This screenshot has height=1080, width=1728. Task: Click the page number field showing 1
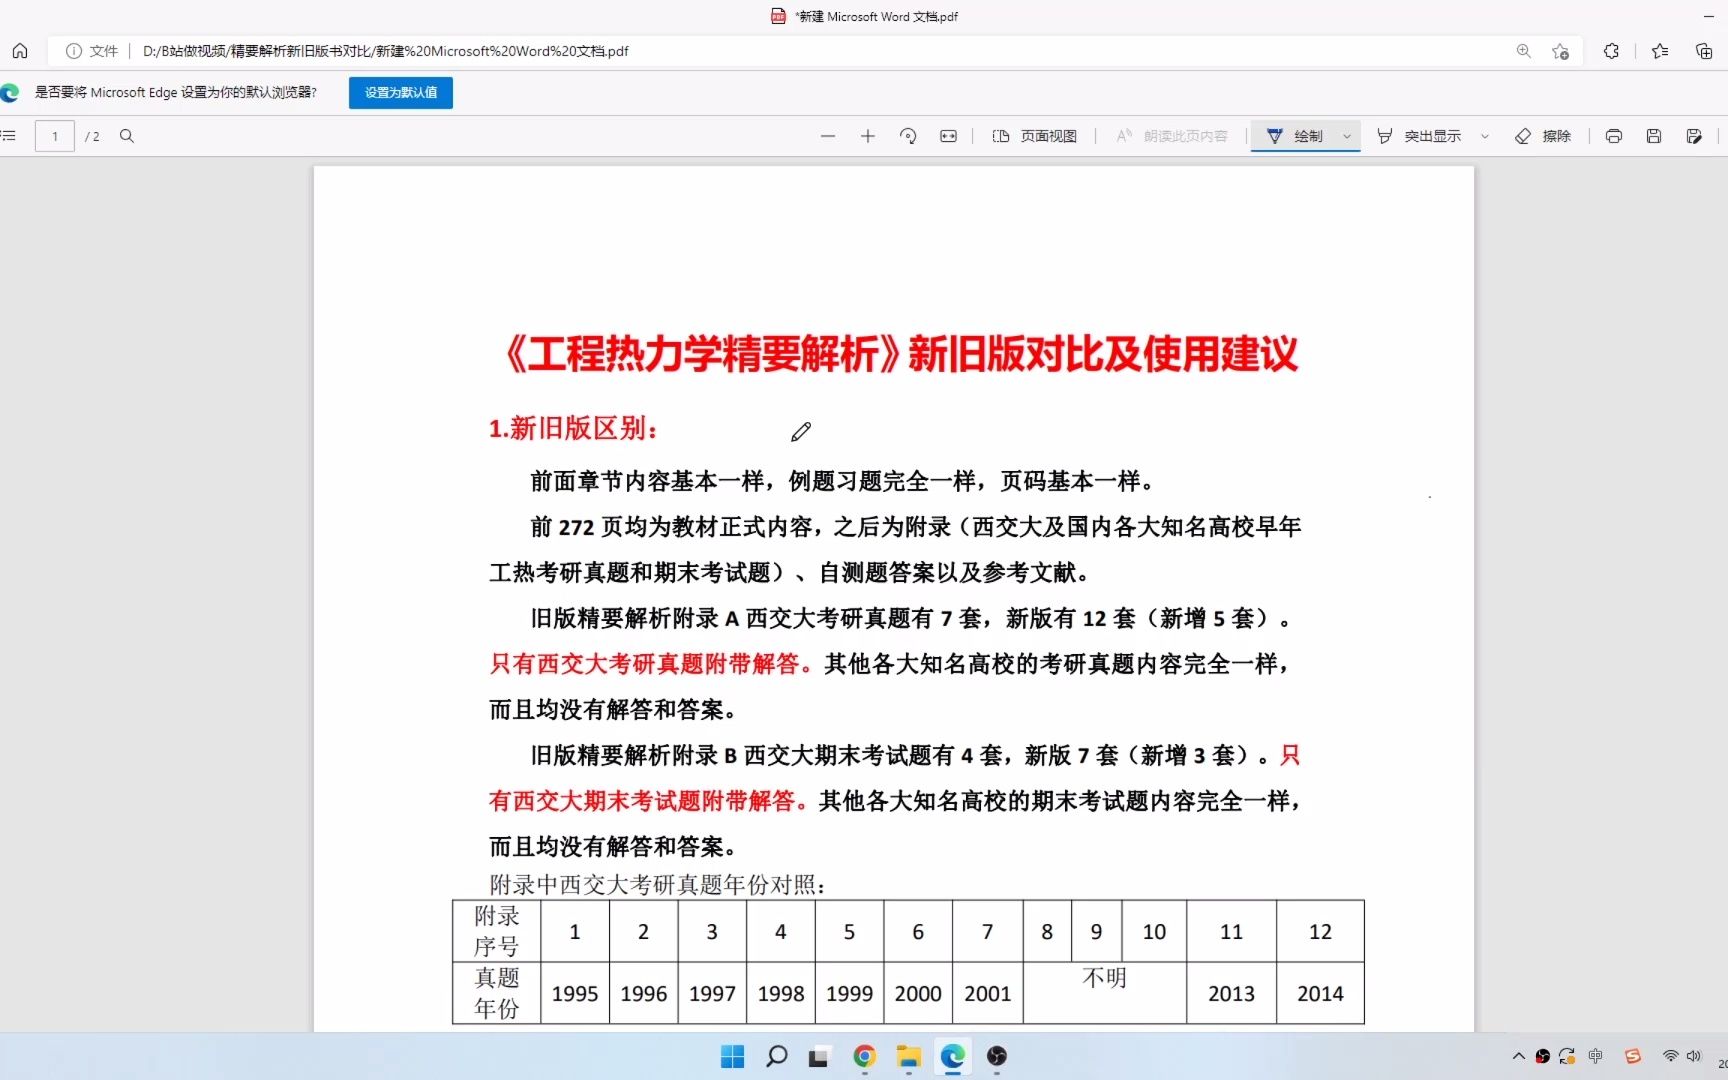point(55,136)
